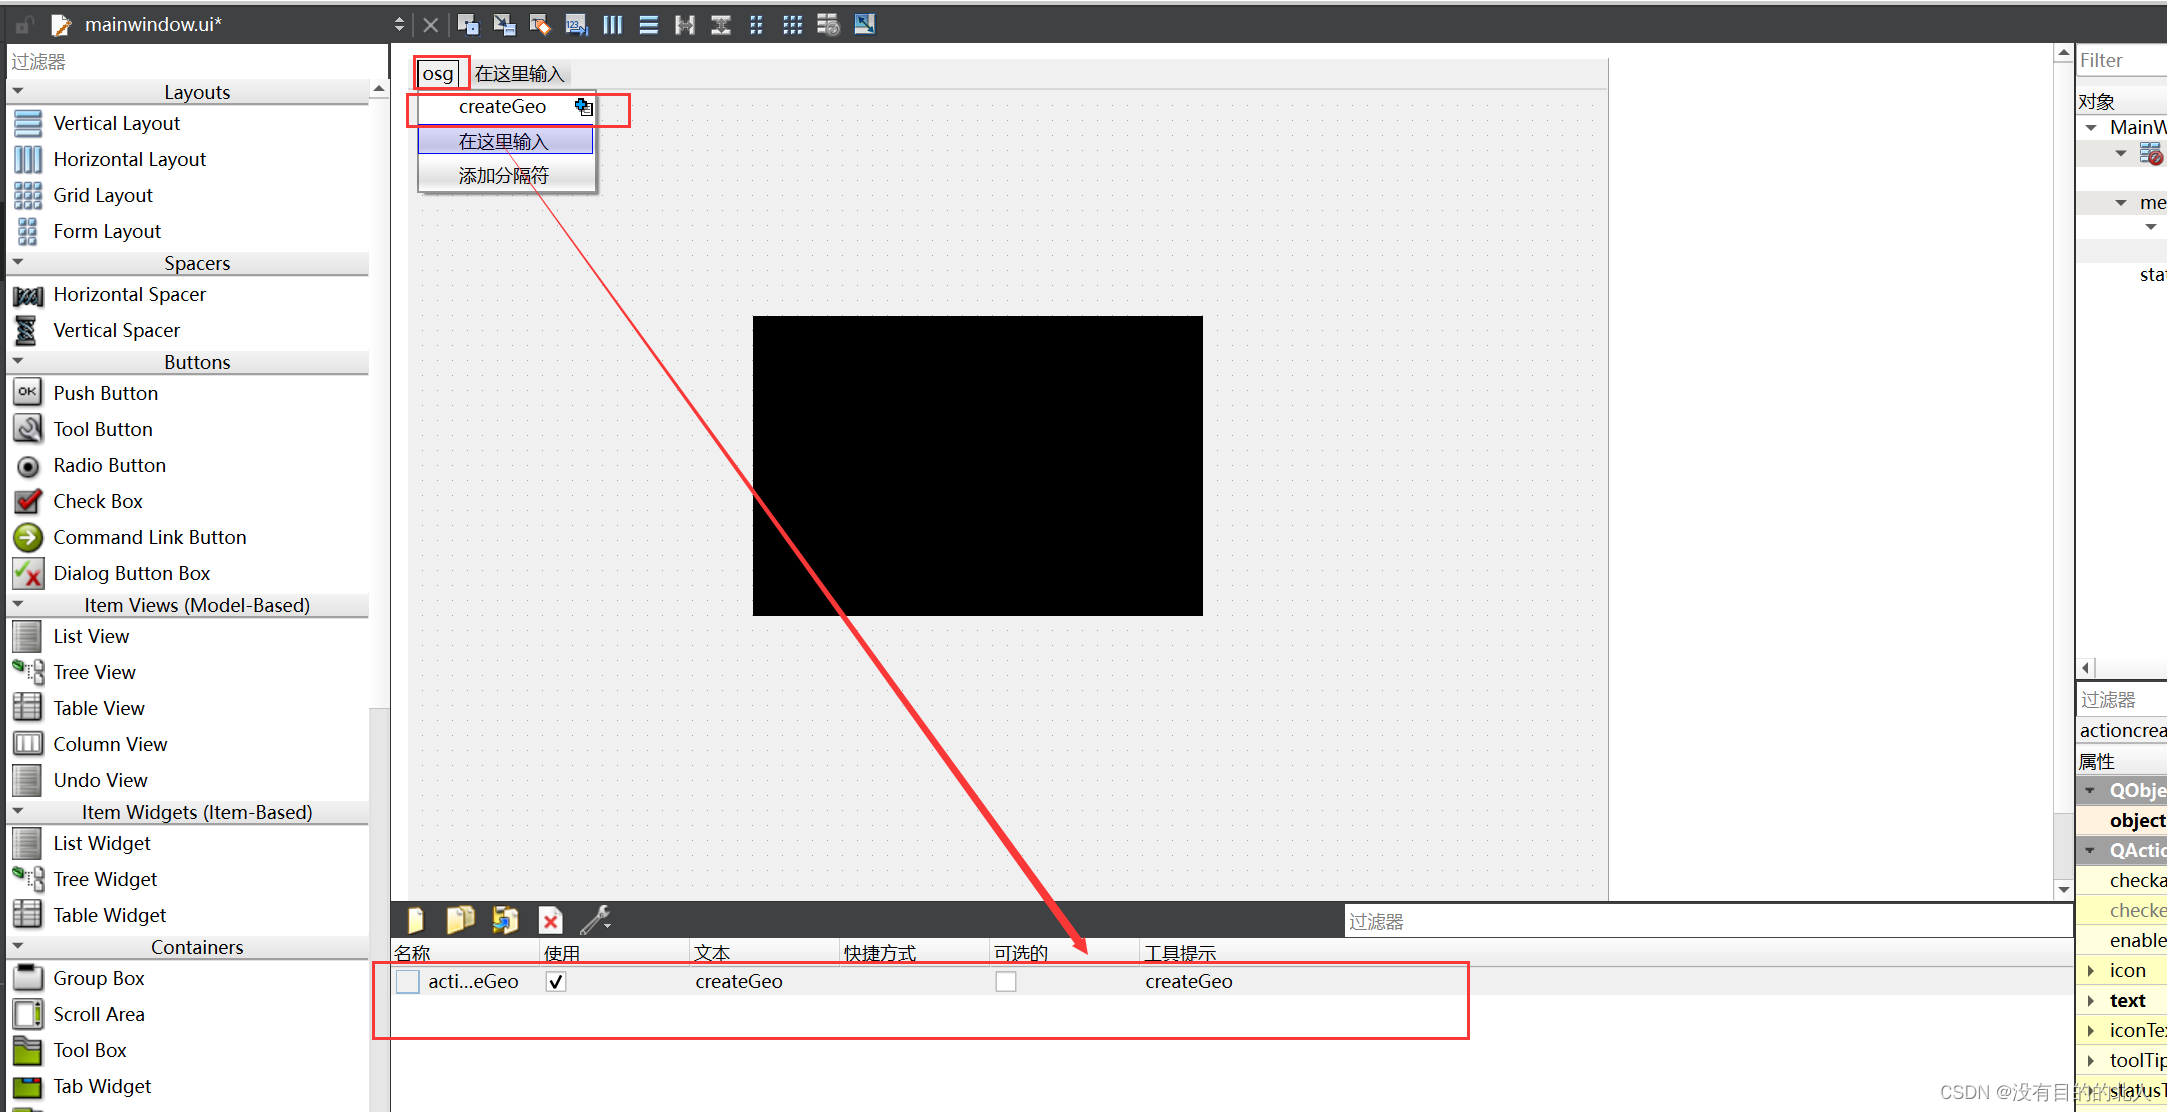
Task: Open the wrench configure dropdown
Action: point(596,919)
